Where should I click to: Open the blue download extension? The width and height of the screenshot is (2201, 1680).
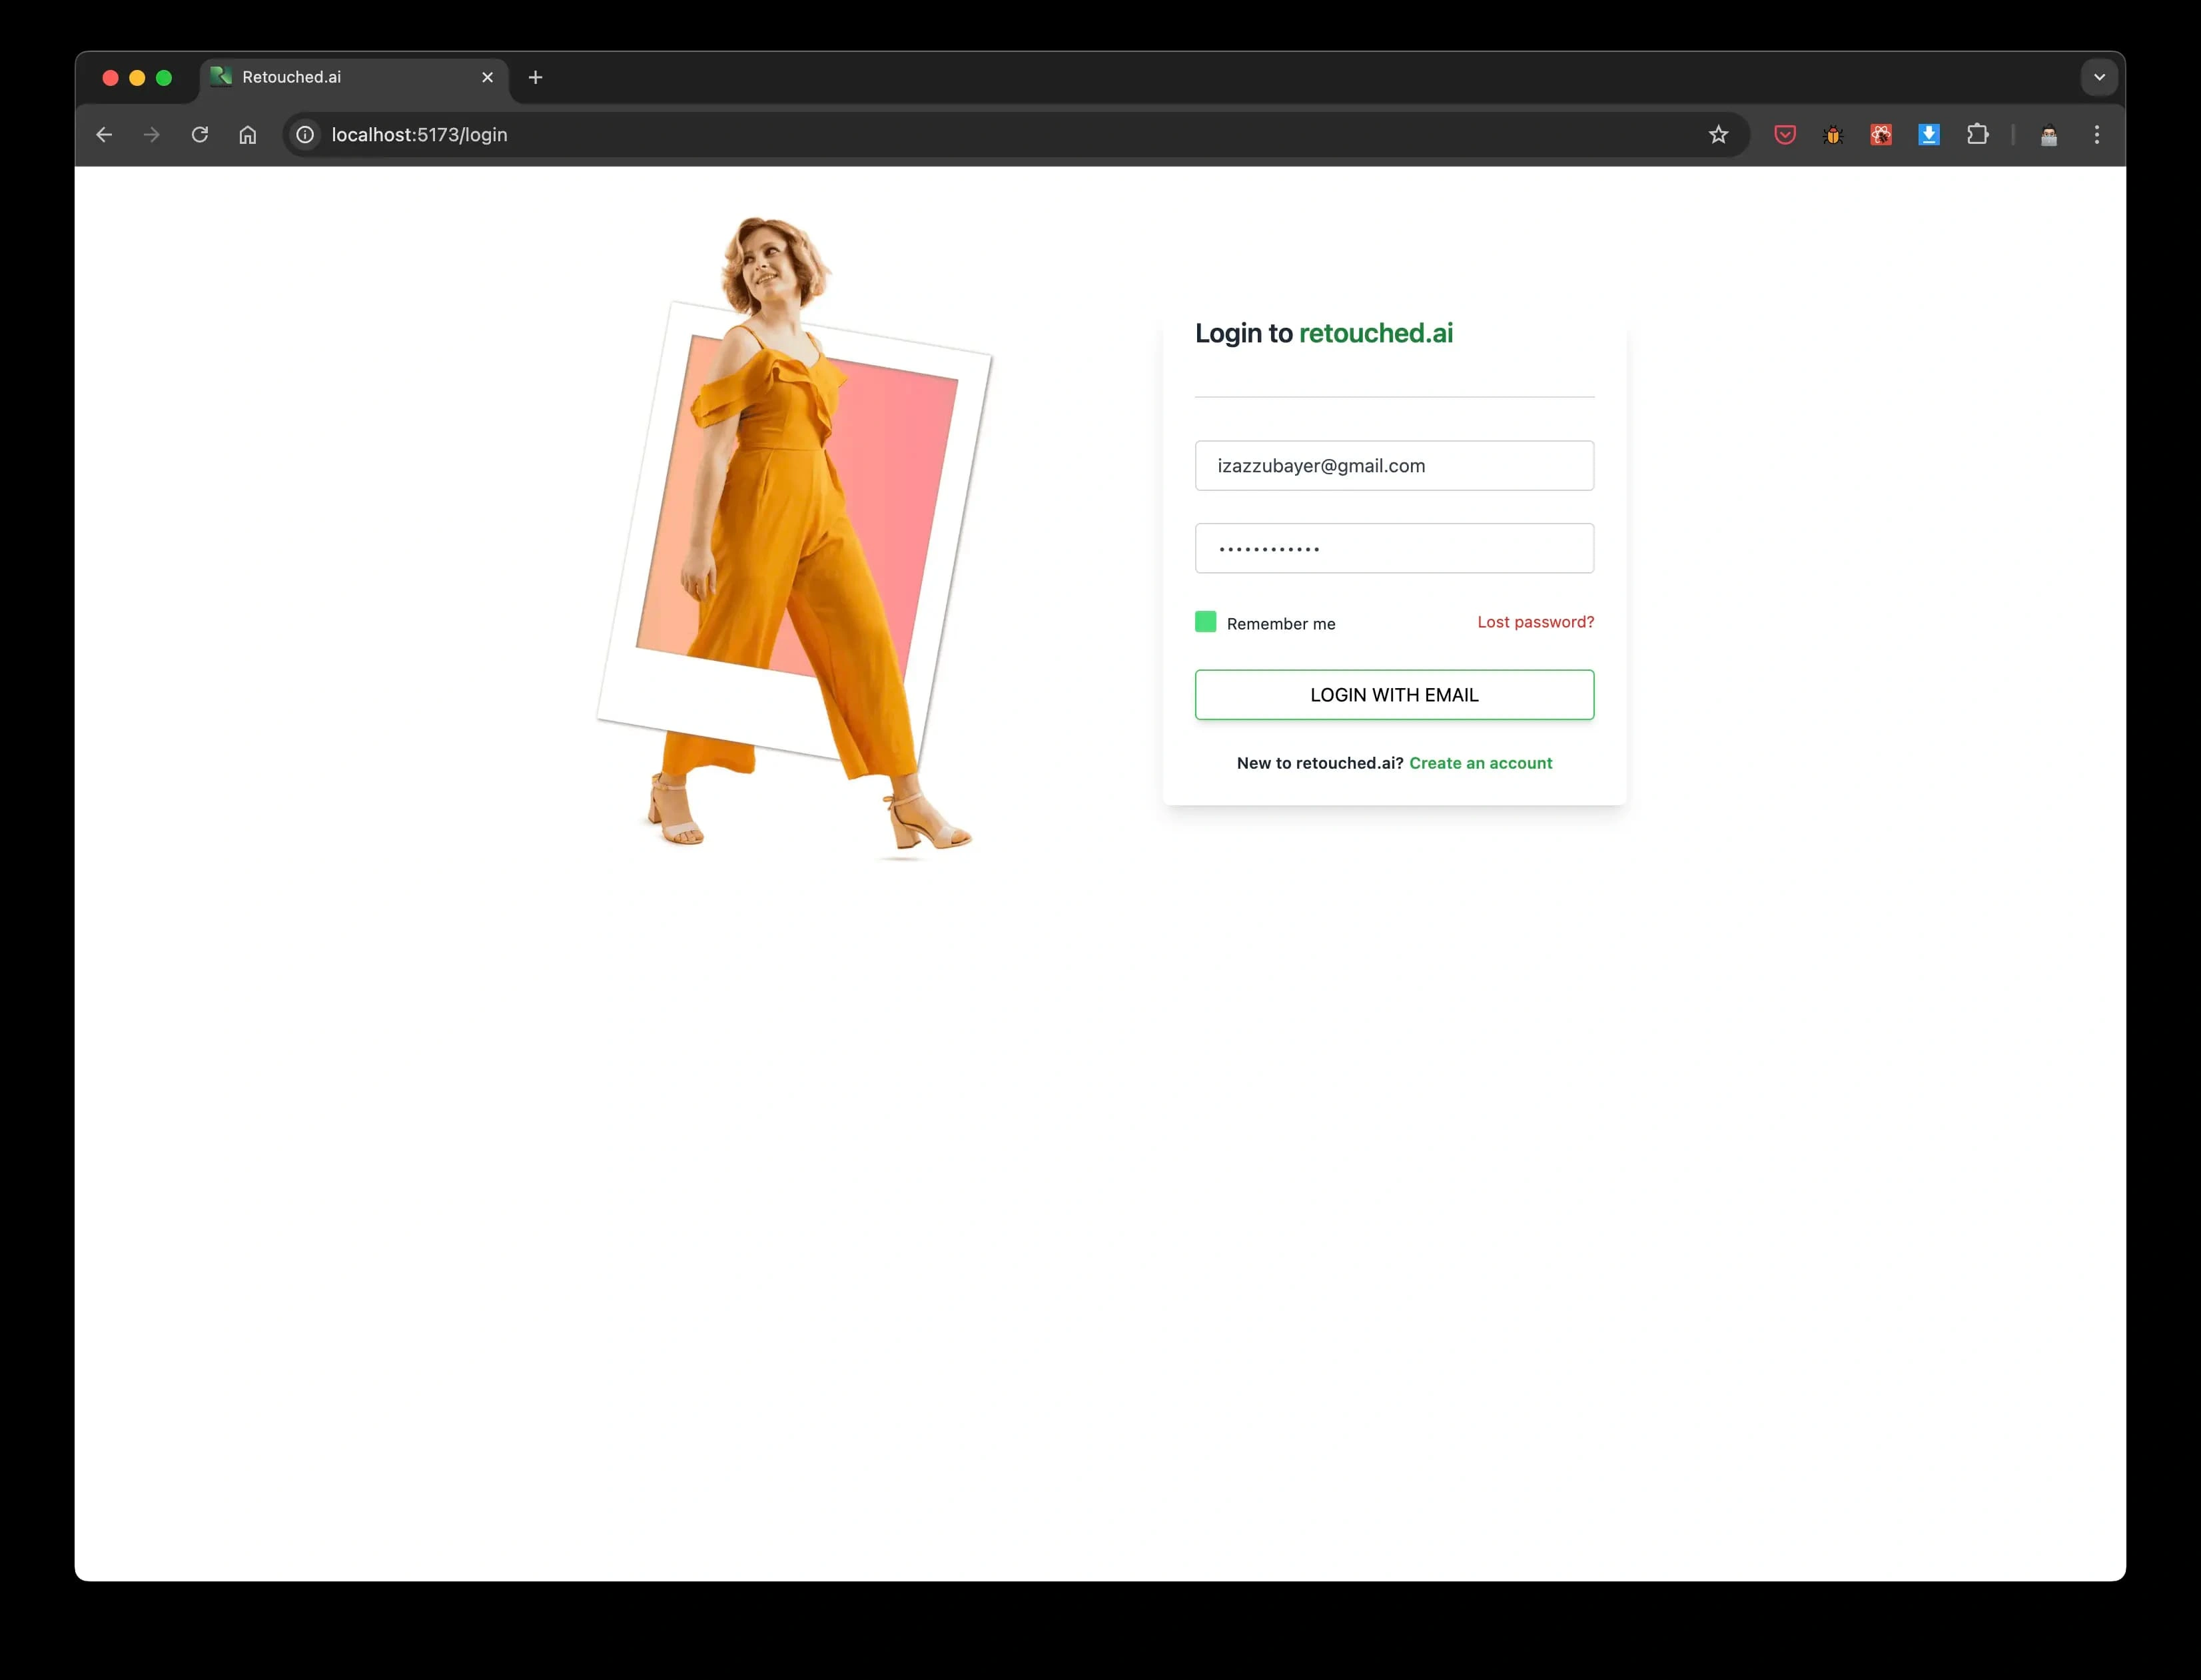[1929, 135]
